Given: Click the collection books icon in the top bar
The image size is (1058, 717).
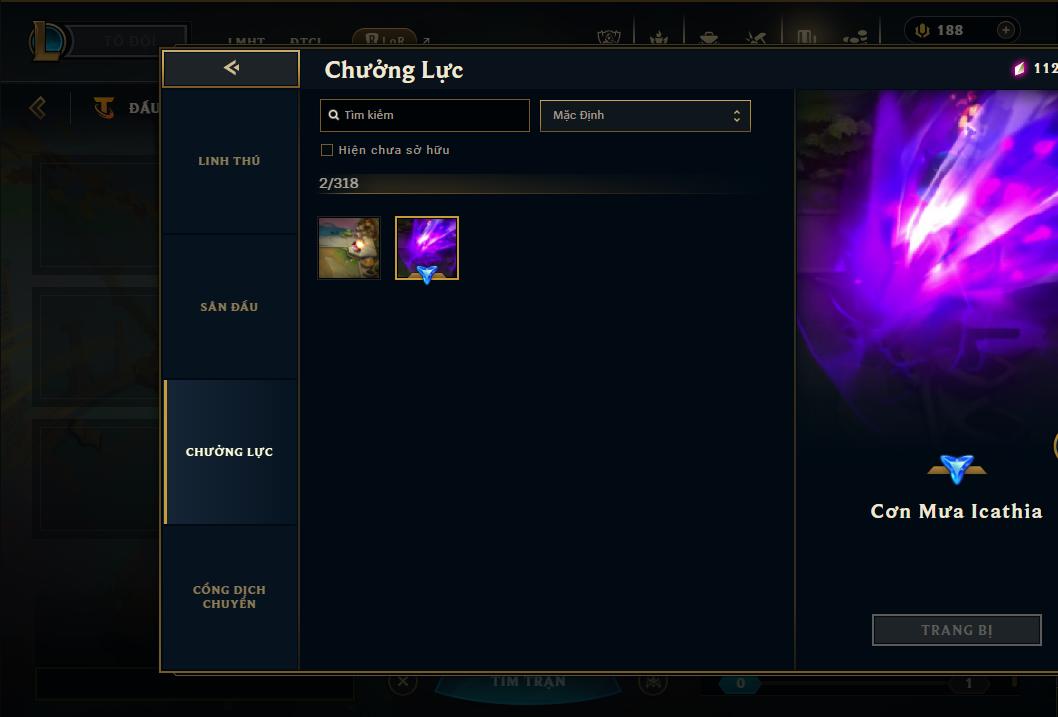Looking at the screenshot, I should pos(806,37).
